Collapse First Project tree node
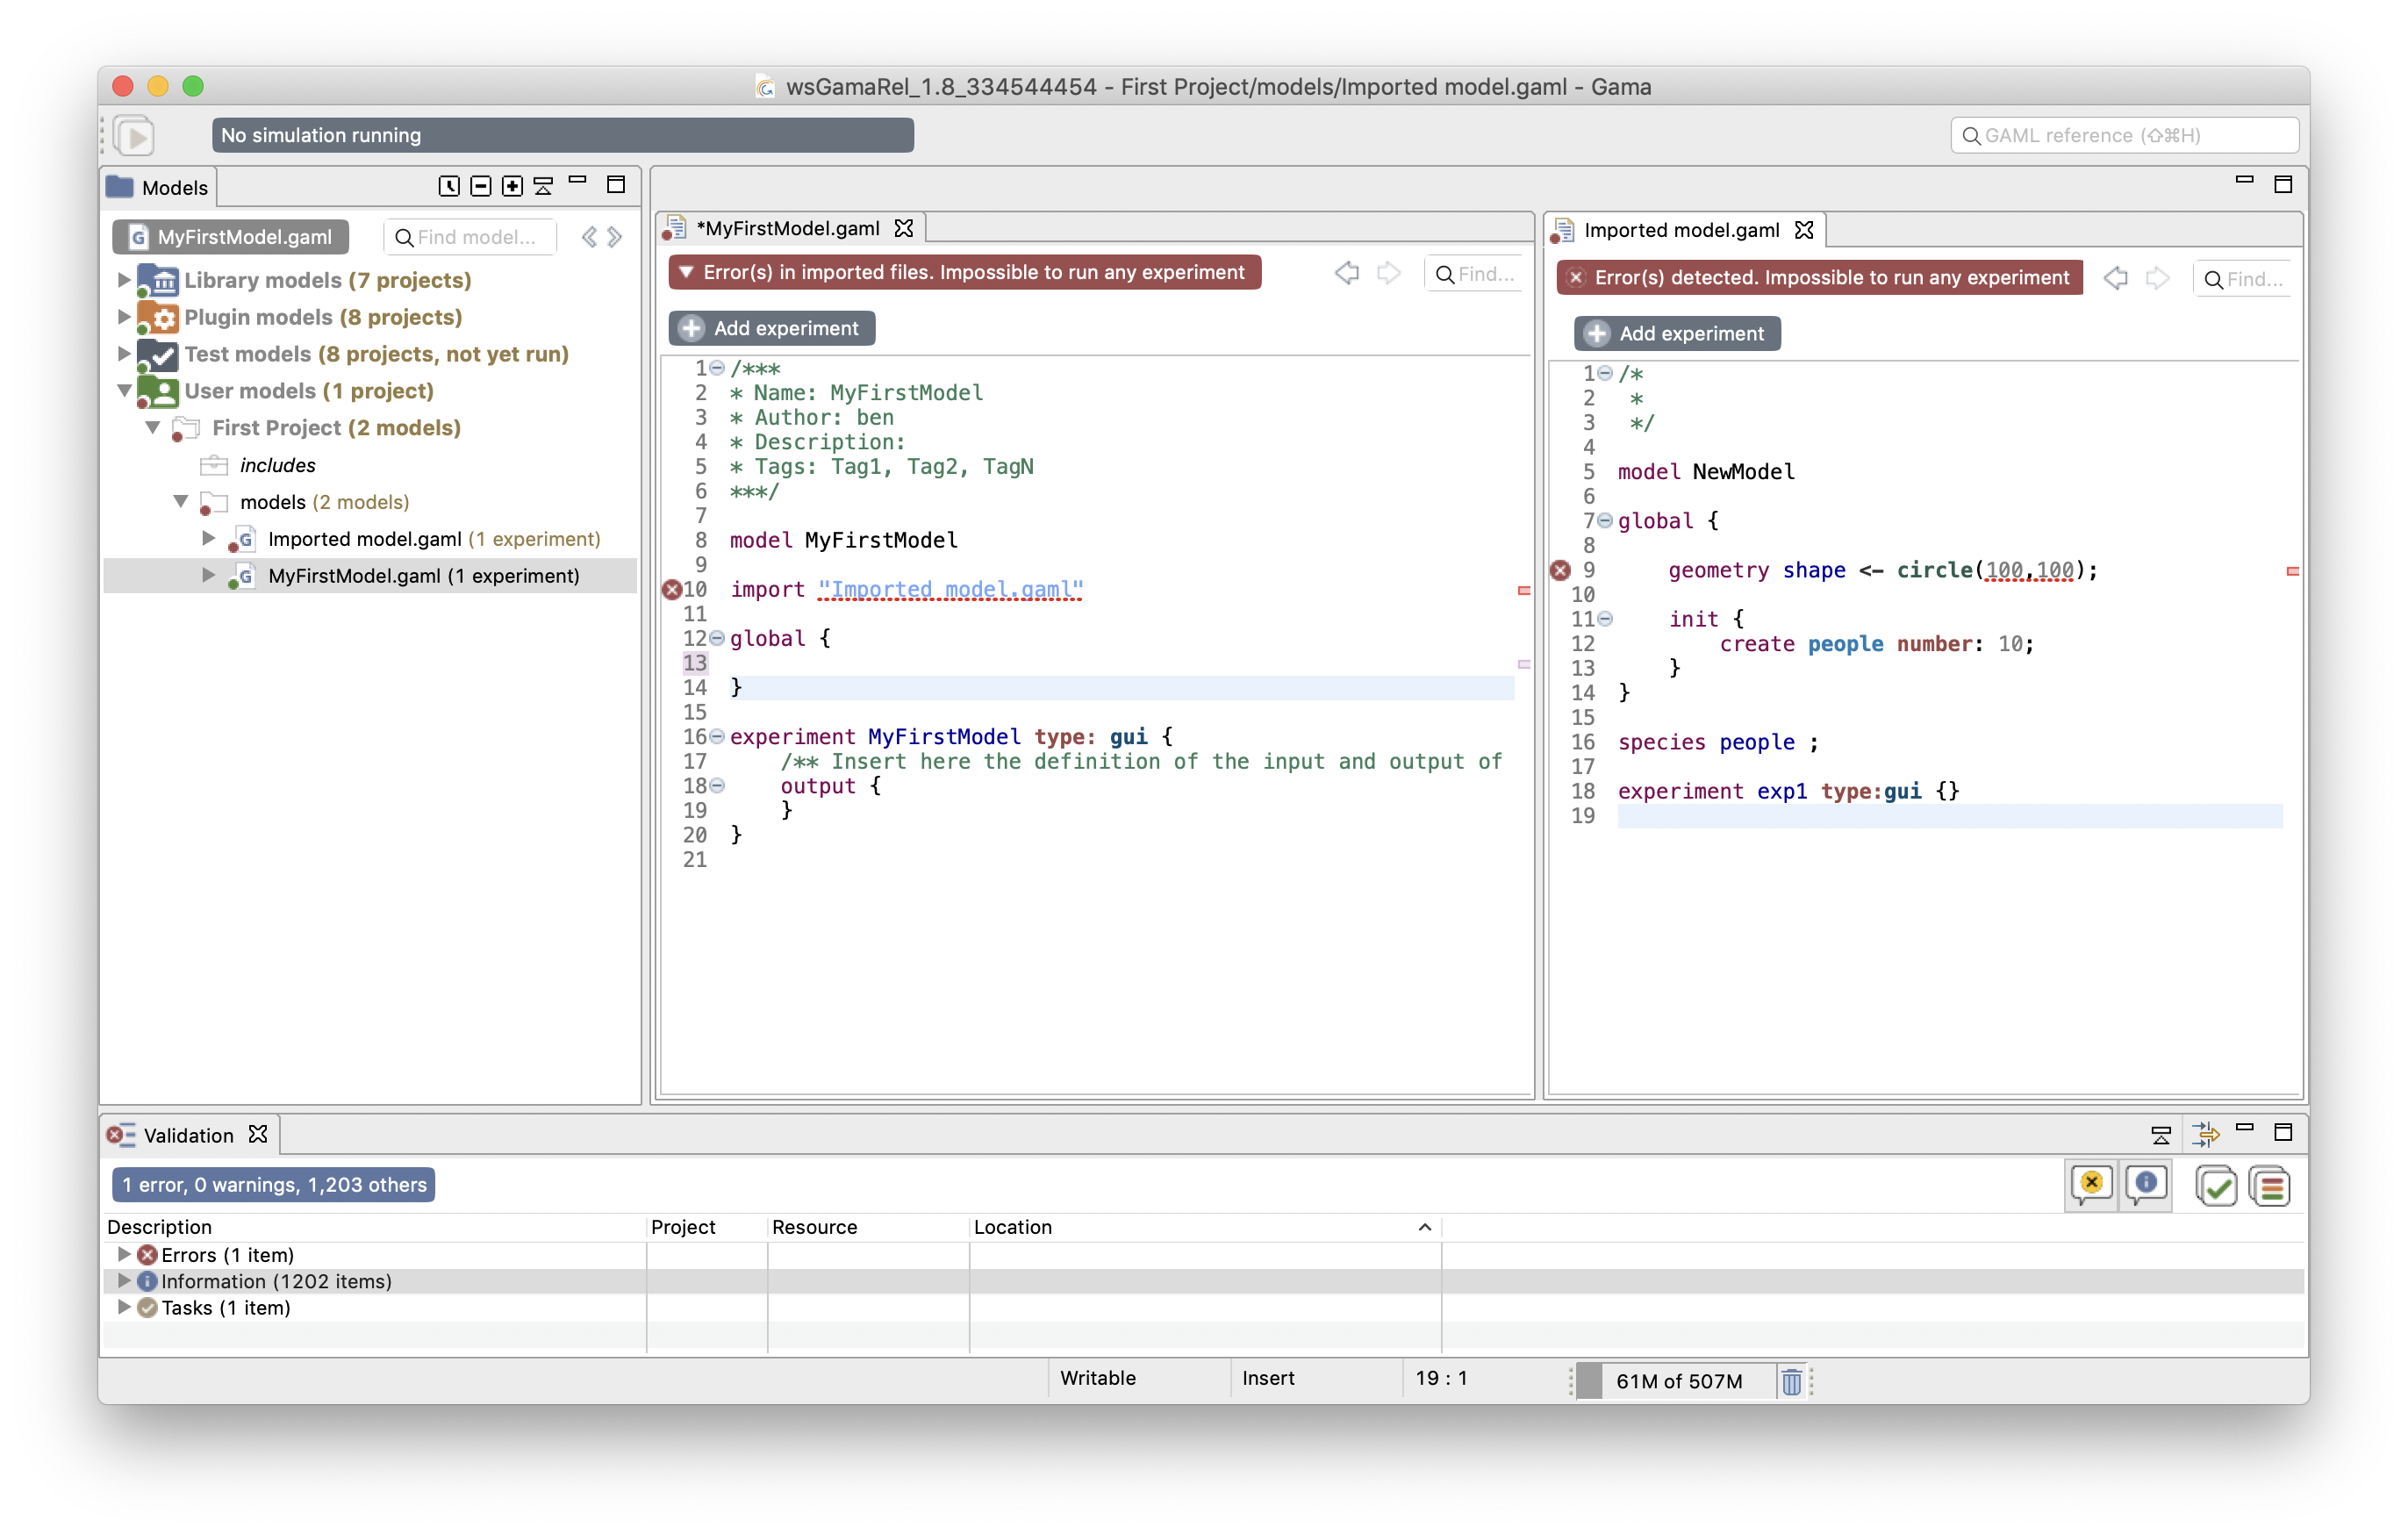This screenshot has height=1534, width=2408. coord(152,428)
